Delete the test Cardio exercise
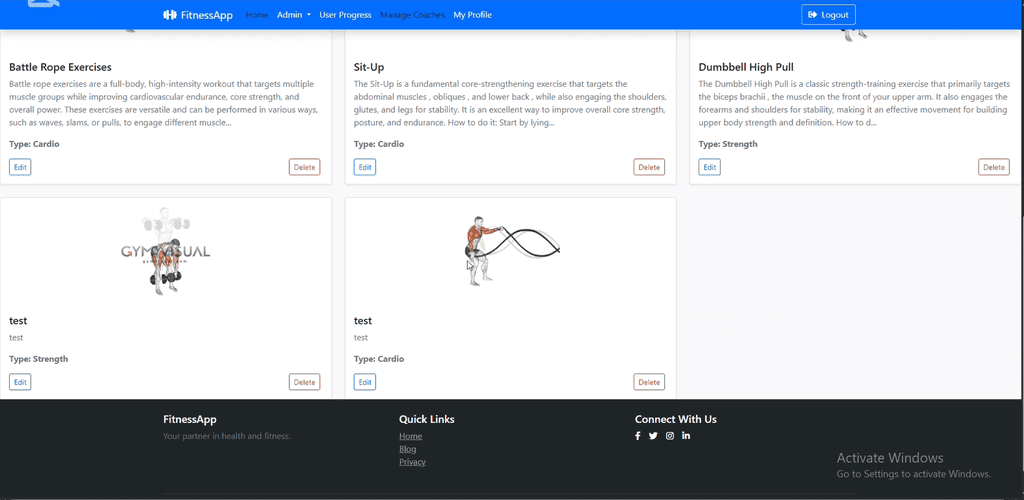Image resolution: width=1024 pixels, height=500 pixels. [x=649, y=382]
